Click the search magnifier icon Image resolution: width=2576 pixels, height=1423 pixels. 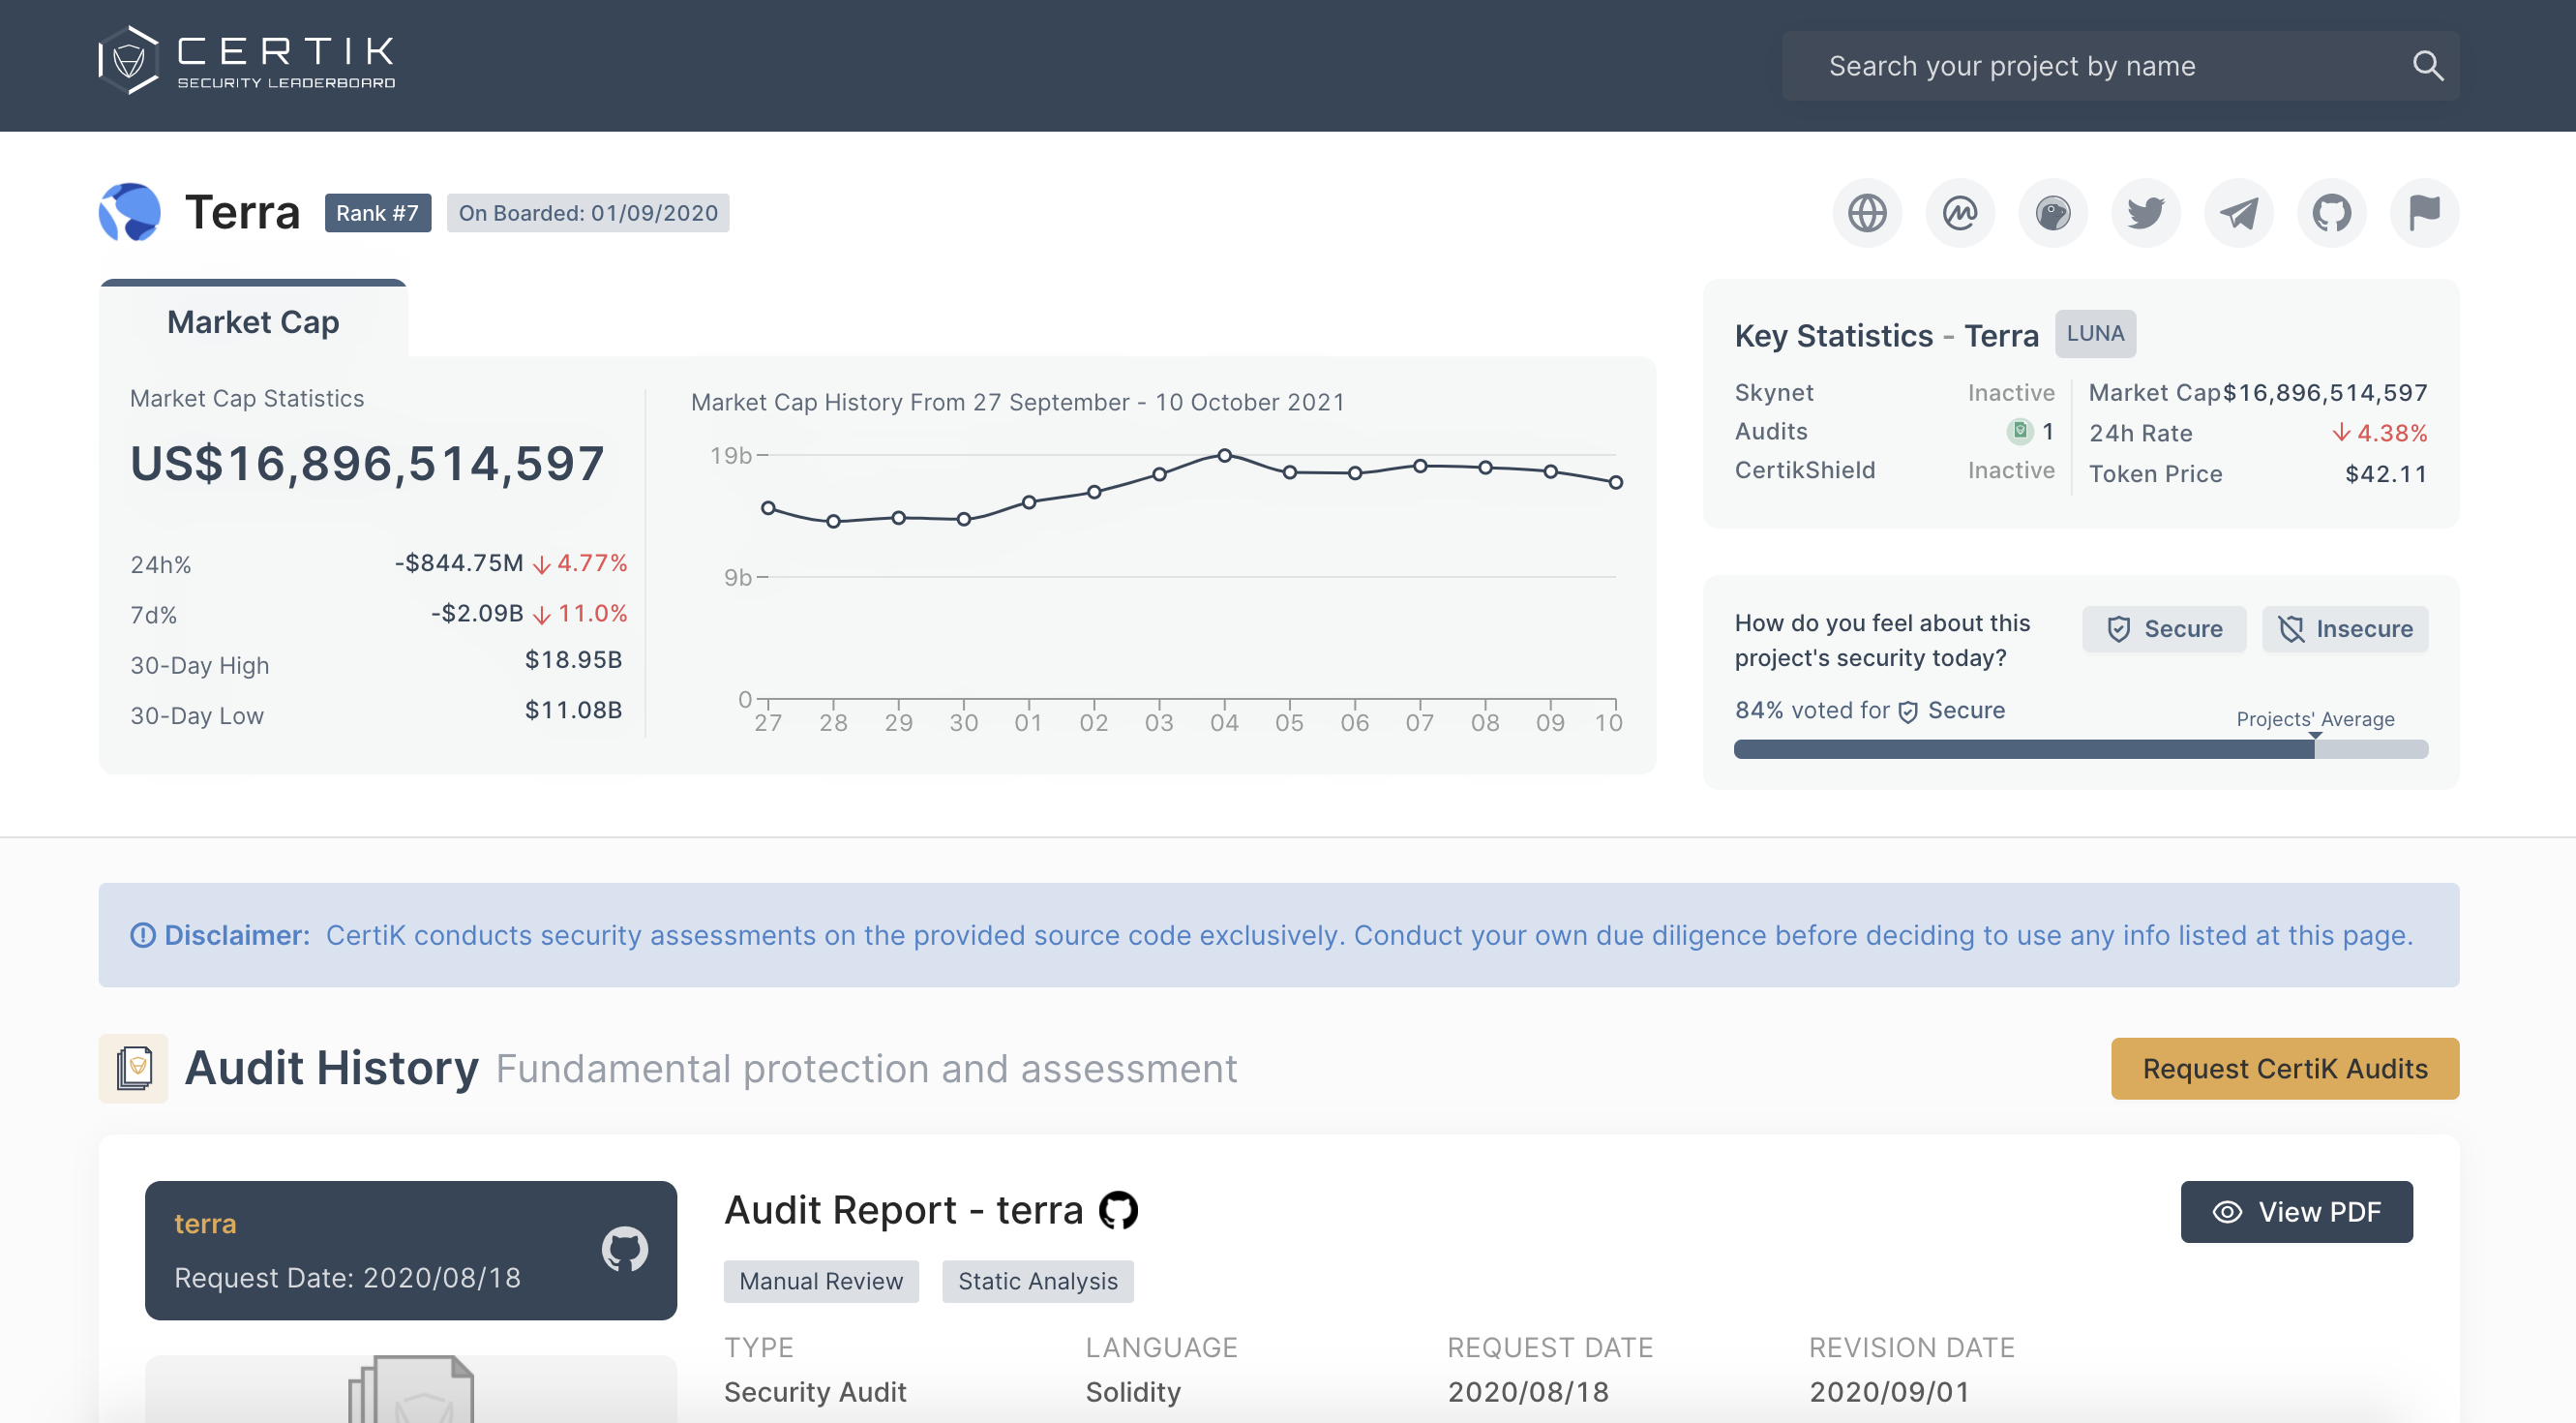(2427, 66)
